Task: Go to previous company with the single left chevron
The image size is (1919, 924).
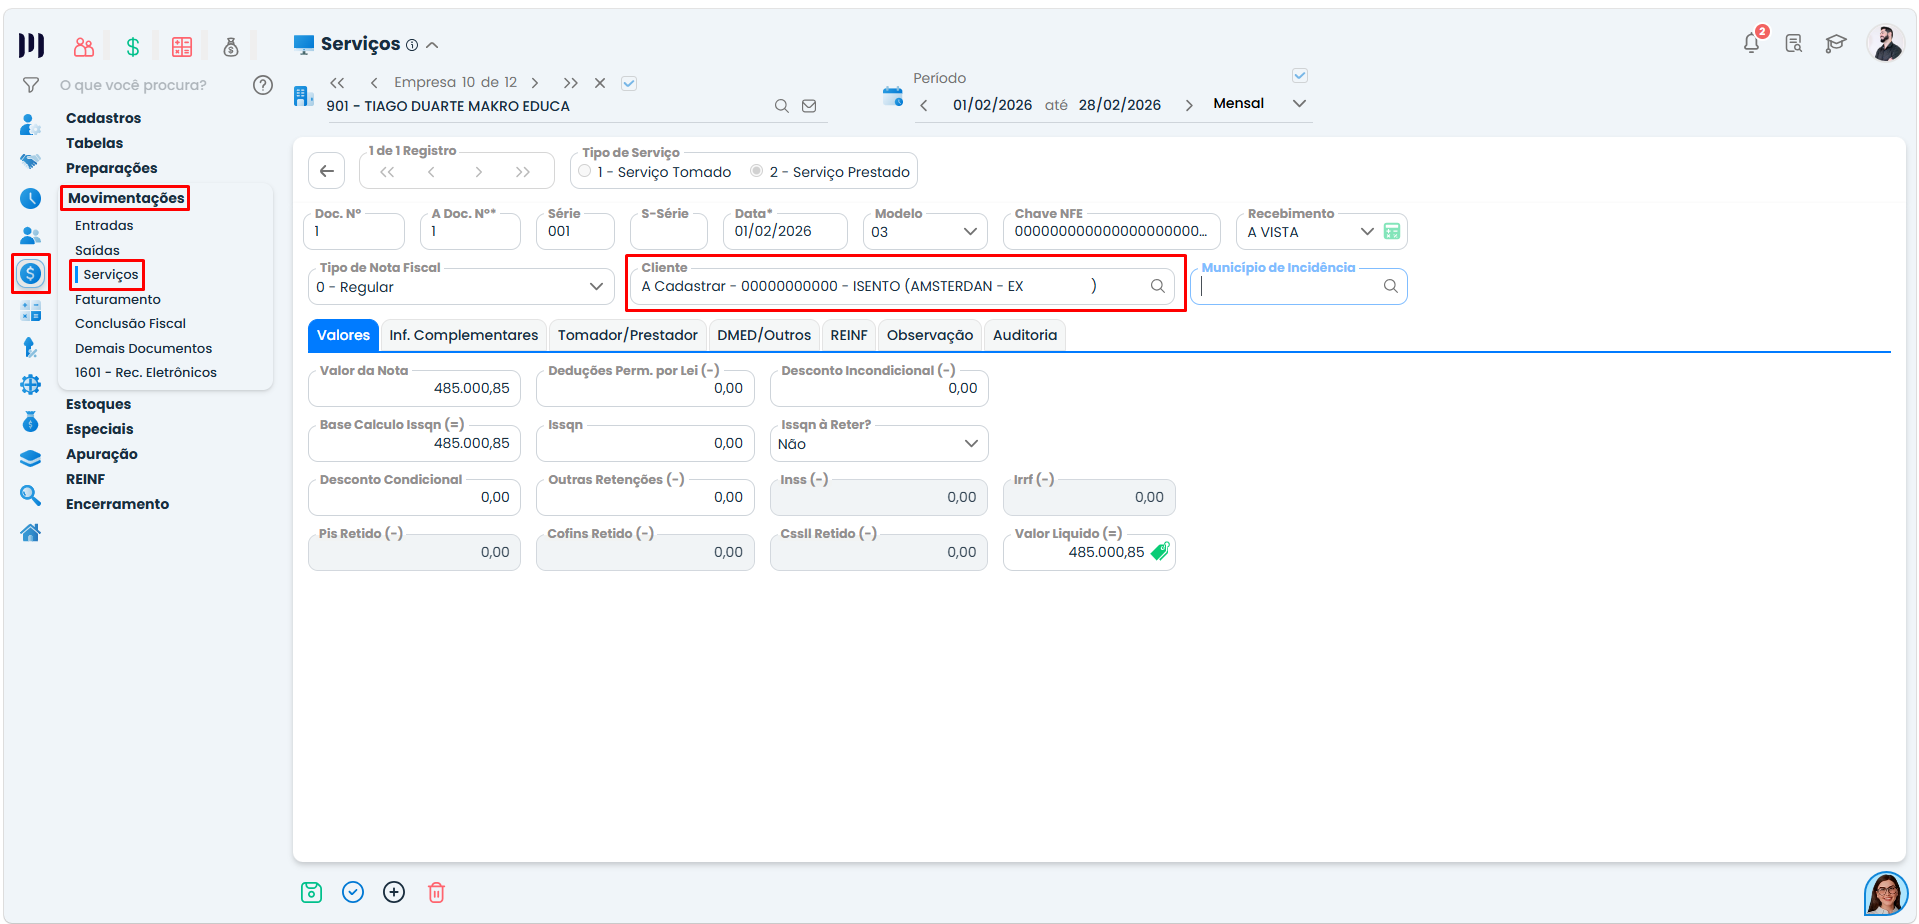Action: (374, 83)
